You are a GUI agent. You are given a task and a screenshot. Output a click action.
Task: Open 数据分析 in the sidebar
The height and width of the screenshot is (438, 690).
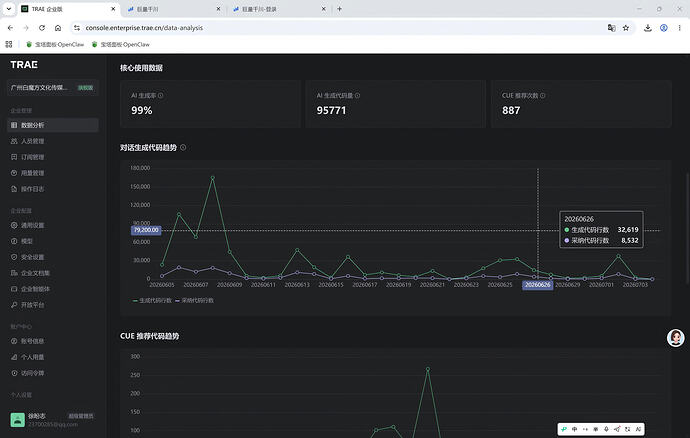pos(53,125)
